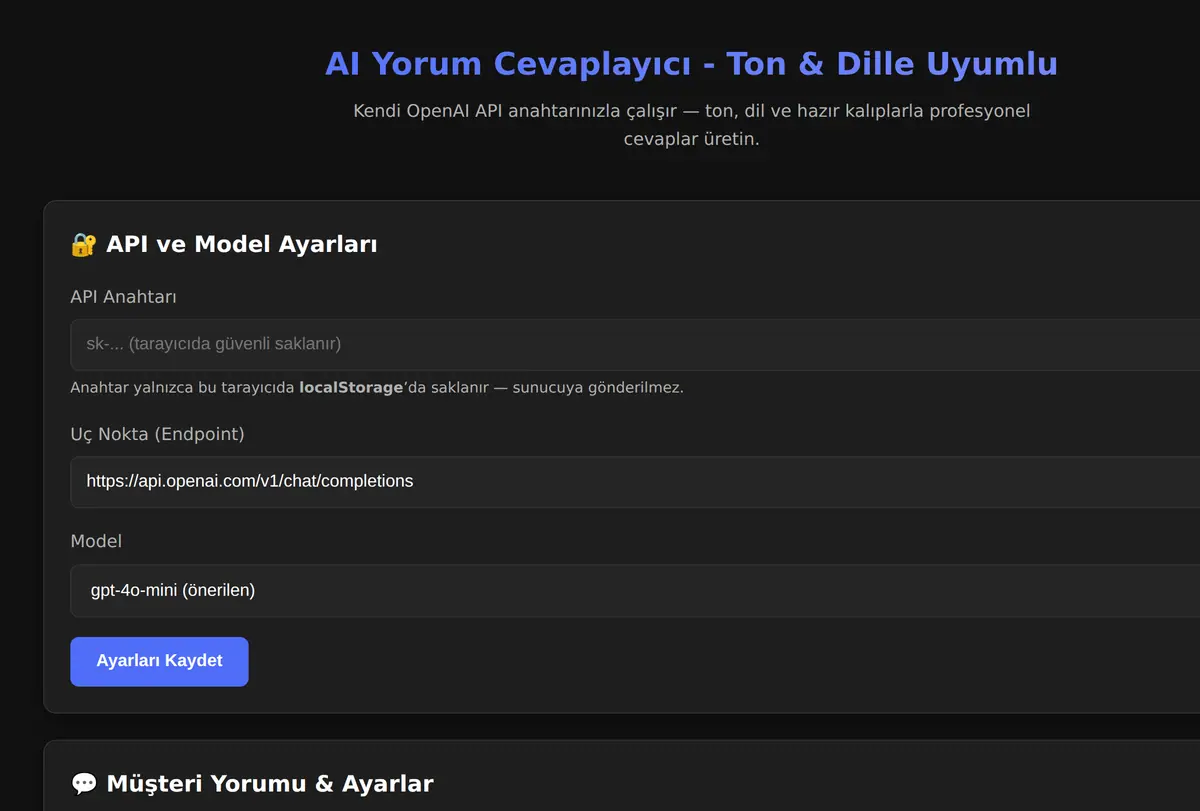Click the AI Yorum Cevaplayıcı page title
Image resolution: width=1200 pixels, height=811 pixels.
tap(691, 64)
